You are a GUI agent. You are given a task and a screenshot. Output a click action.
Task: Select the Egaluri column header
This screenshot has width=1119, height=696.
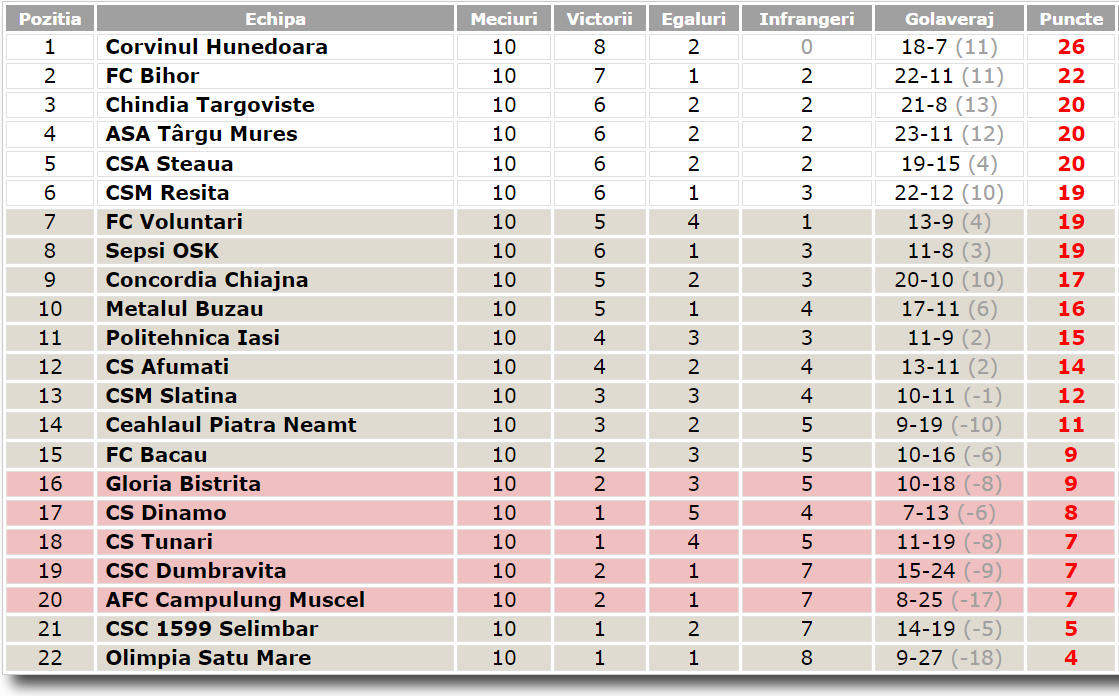click(x=694, y=19)
